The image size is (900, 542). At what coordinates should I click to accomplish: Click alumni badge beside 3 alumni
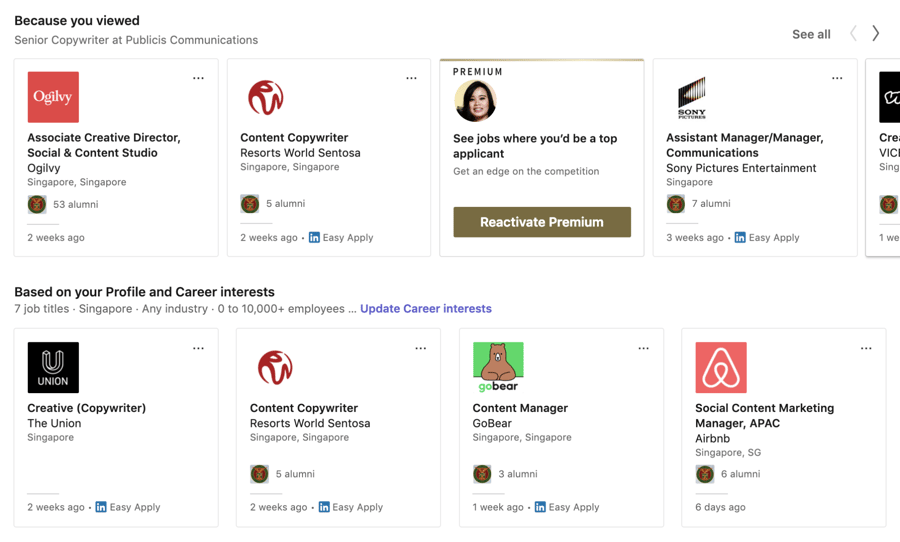(x=482, y=474)
